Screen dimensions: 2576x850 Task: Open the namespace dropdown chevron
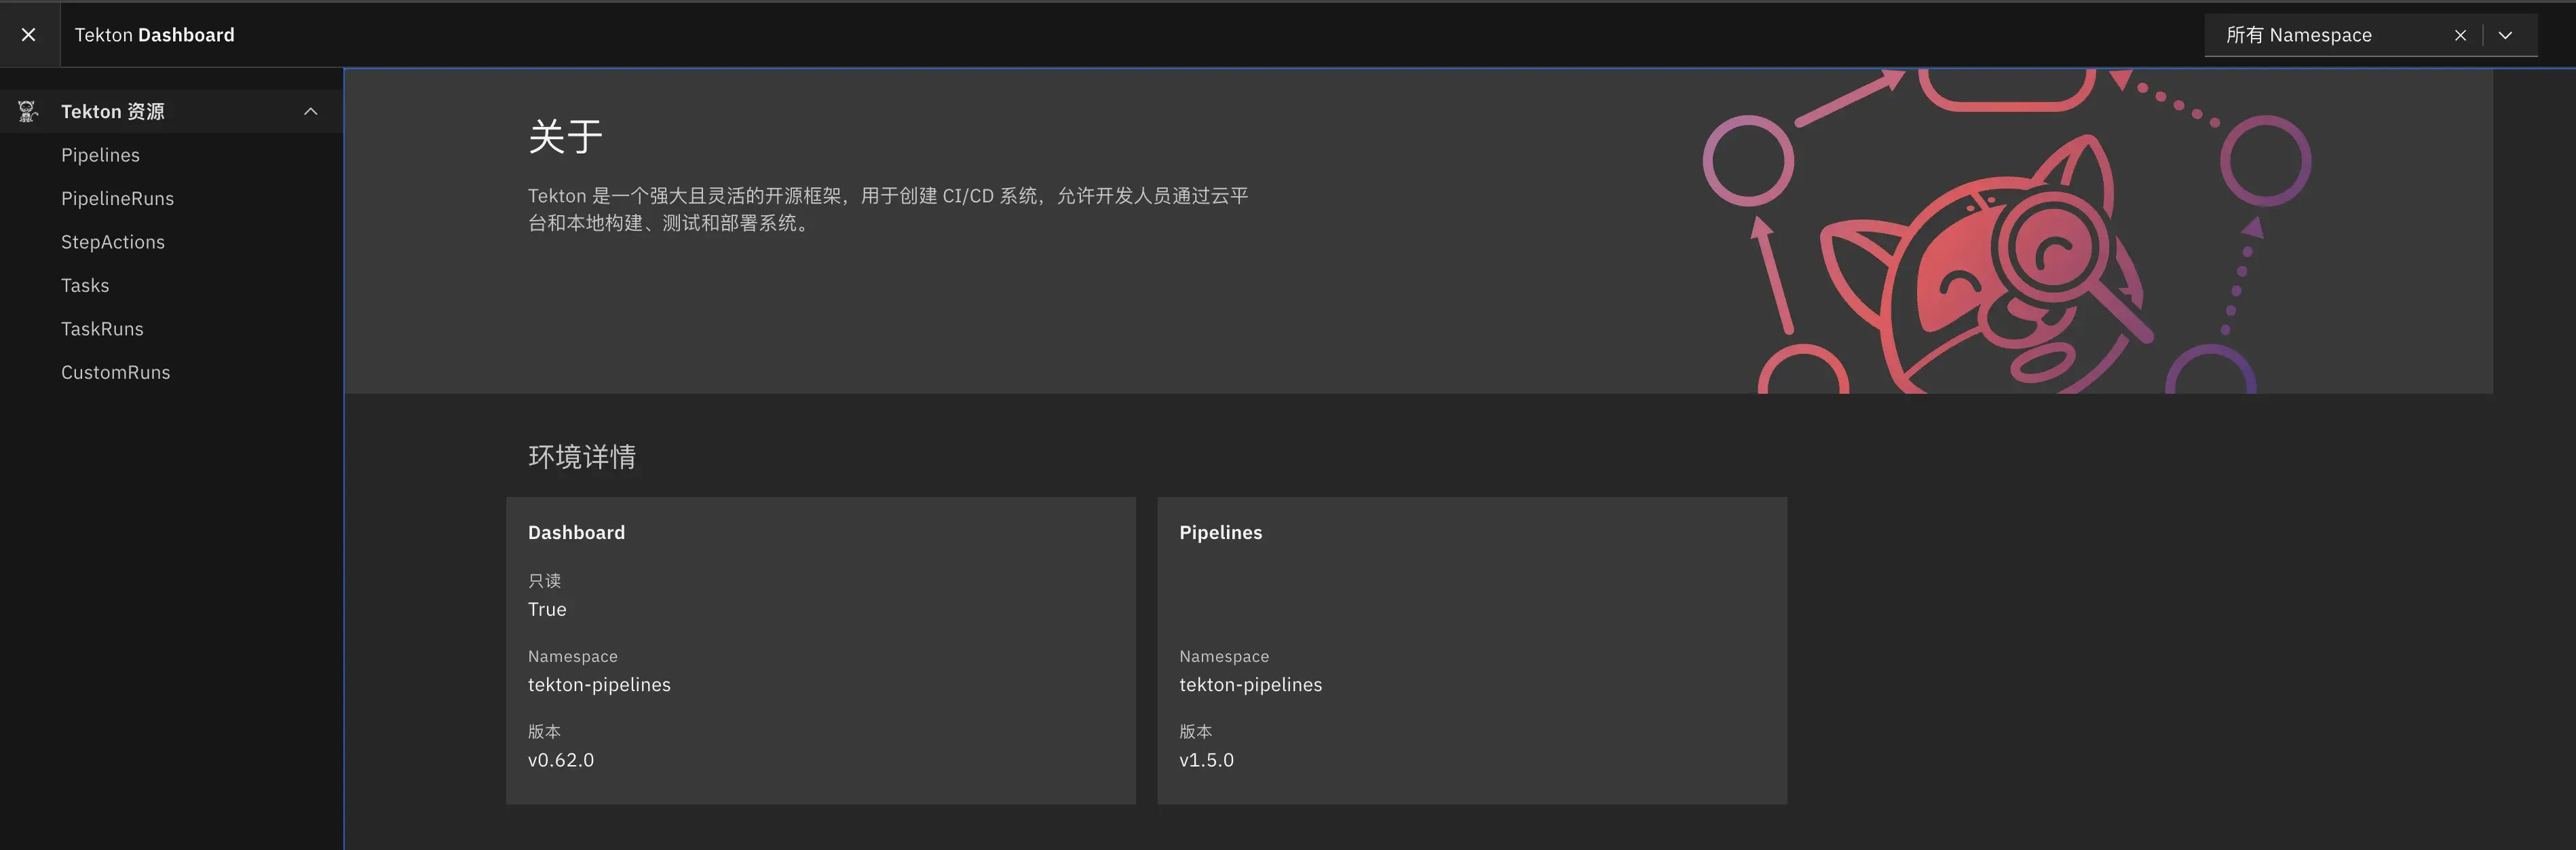(2505, 35)
